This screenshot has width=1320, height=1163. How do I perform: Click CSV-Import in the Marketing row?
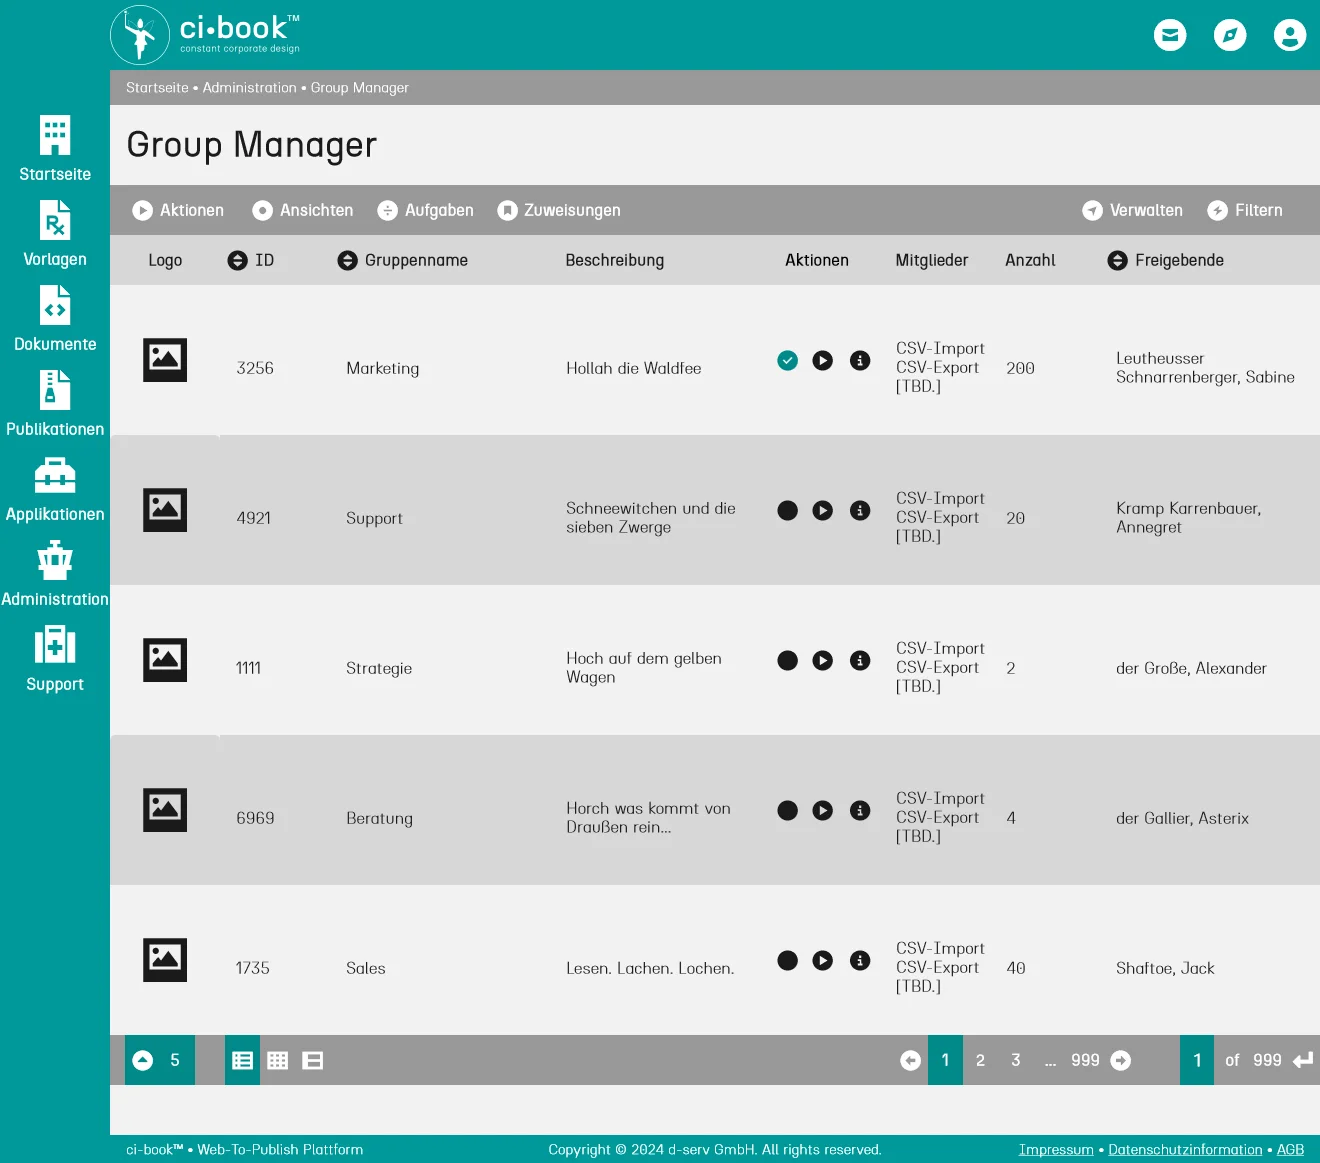tap(940, 349)
